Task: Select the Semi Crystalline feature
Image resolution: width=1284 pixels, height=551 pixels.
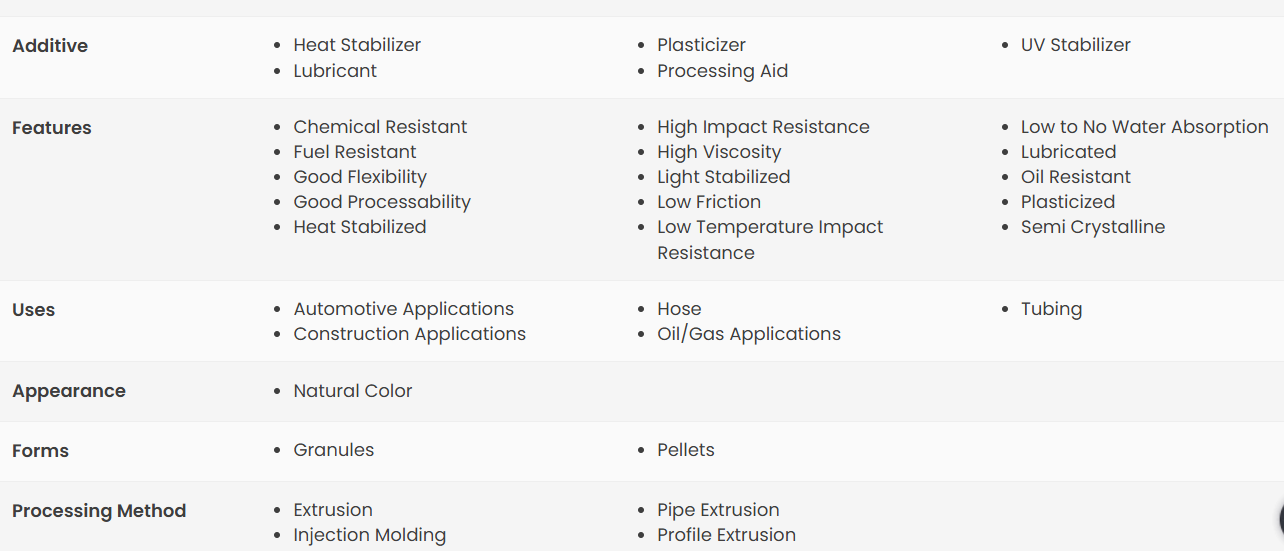Action: (x=1092, y=227)
